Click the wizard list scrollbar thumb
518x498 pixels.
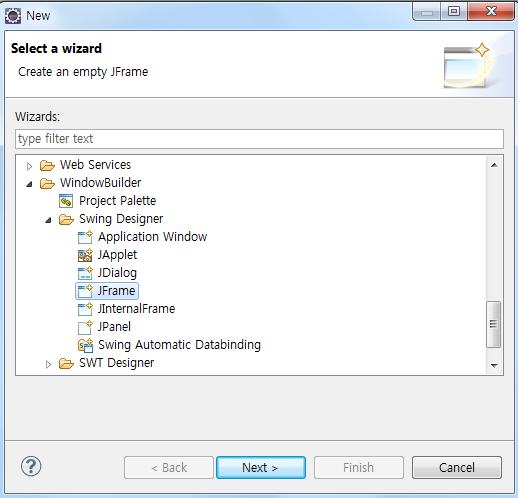pos(494,324)
